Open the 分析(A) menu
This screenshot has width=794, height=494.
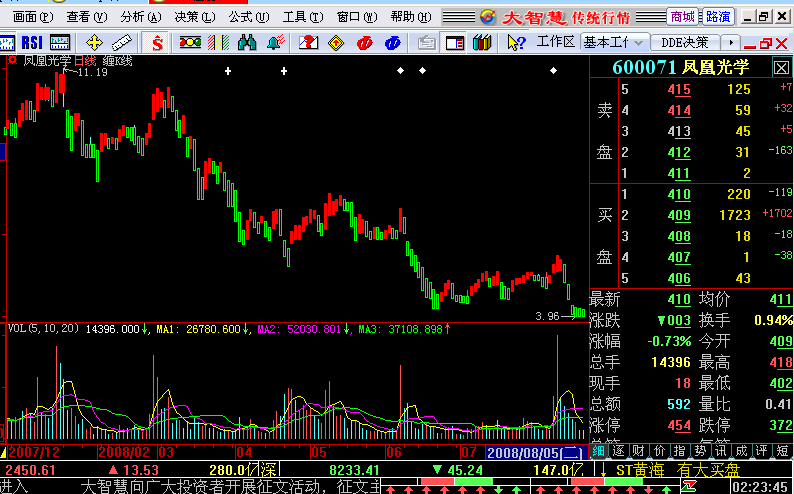(141, 17)
